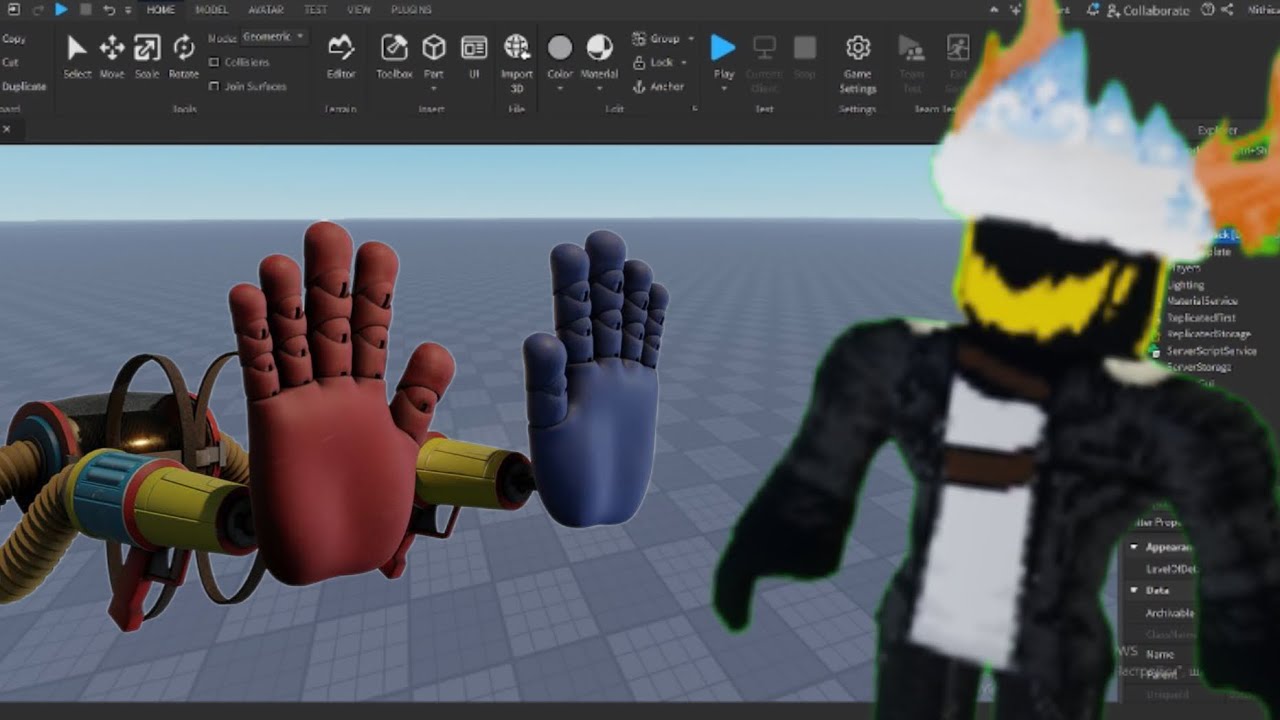1280x720 pixels.
Task: Collapse the ribbon with the up chevron
Action: click(x=993, y=9)
